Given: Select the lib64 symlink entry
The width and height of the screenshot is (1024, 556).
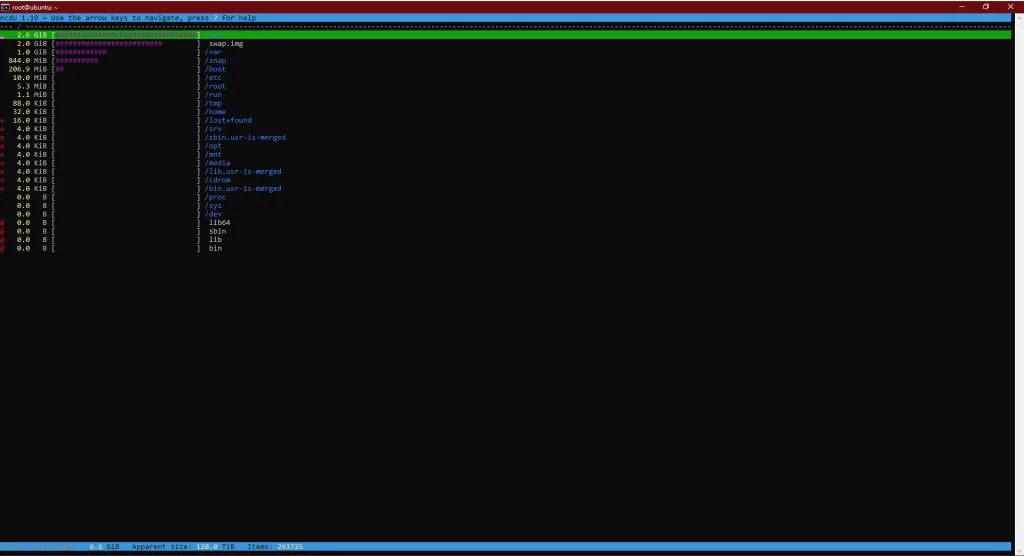Looking at the screenshot, I should 219,222.
